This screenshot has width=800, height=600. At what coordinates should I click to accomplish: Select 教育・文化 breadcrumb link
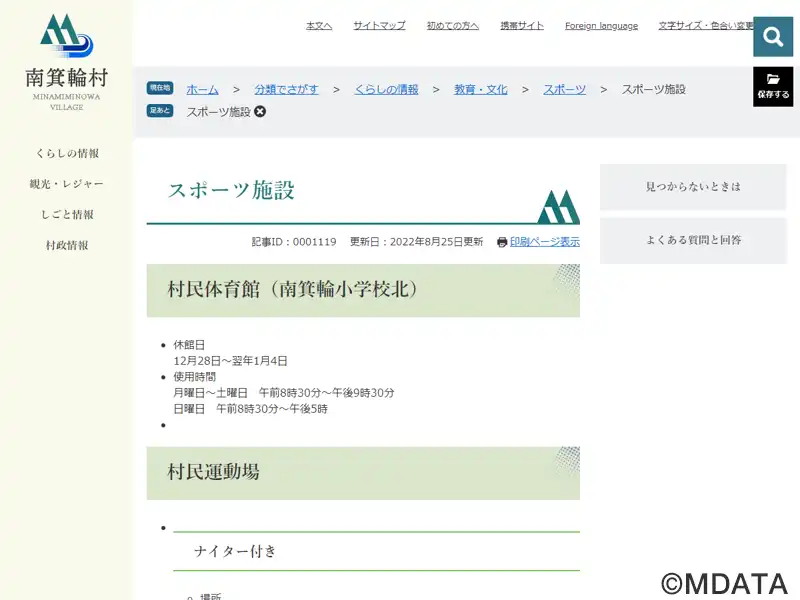tap(481, 89)
